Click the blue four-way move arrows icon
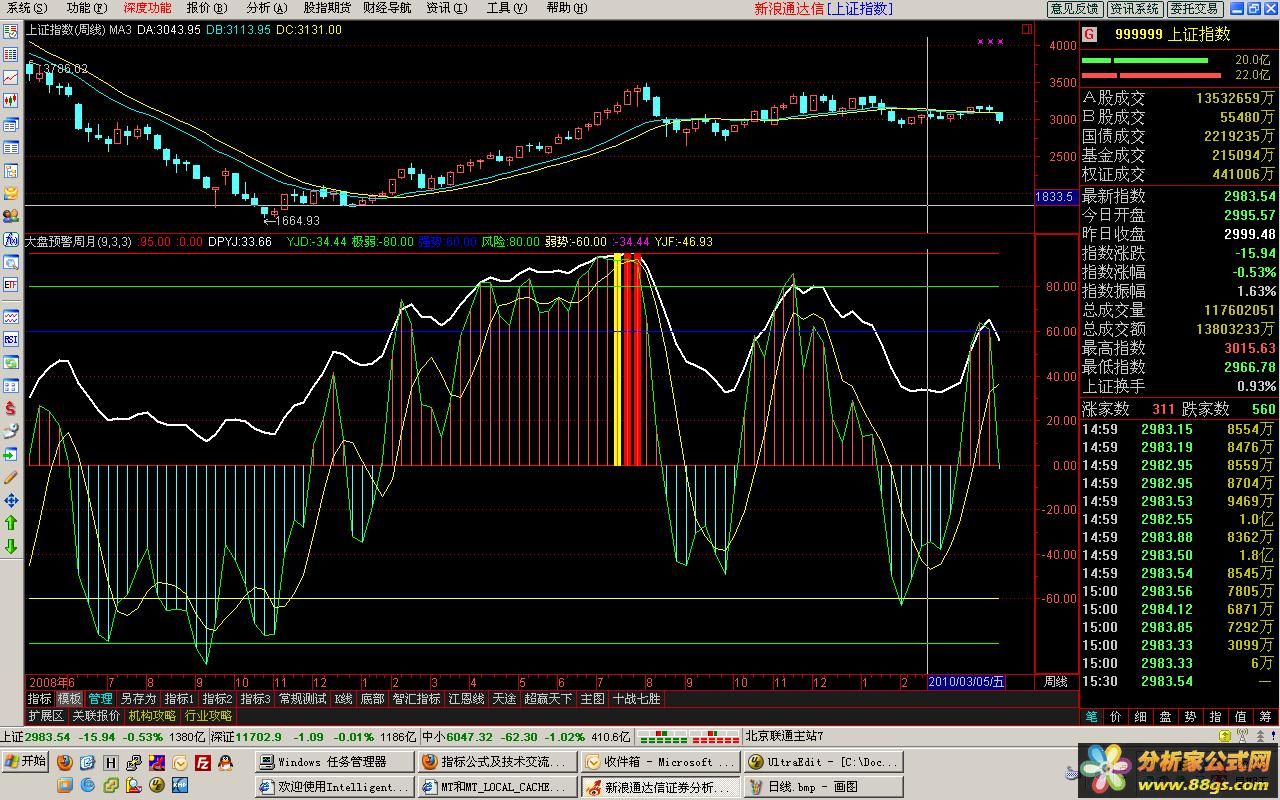 coord(11,500)
